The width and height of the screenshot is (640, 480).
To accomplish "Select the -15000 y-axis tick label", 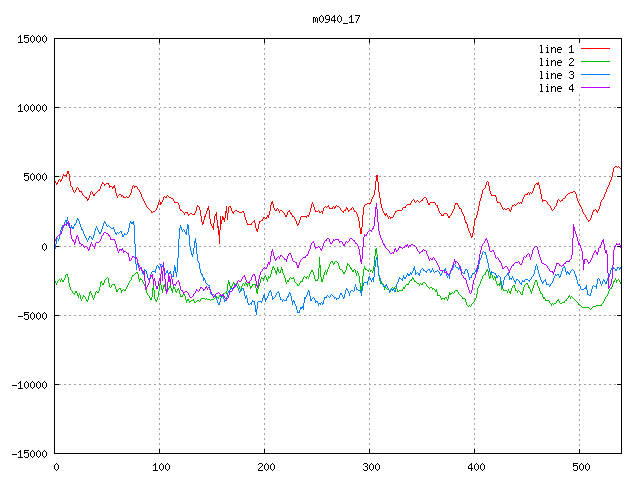I will [29, 453].
